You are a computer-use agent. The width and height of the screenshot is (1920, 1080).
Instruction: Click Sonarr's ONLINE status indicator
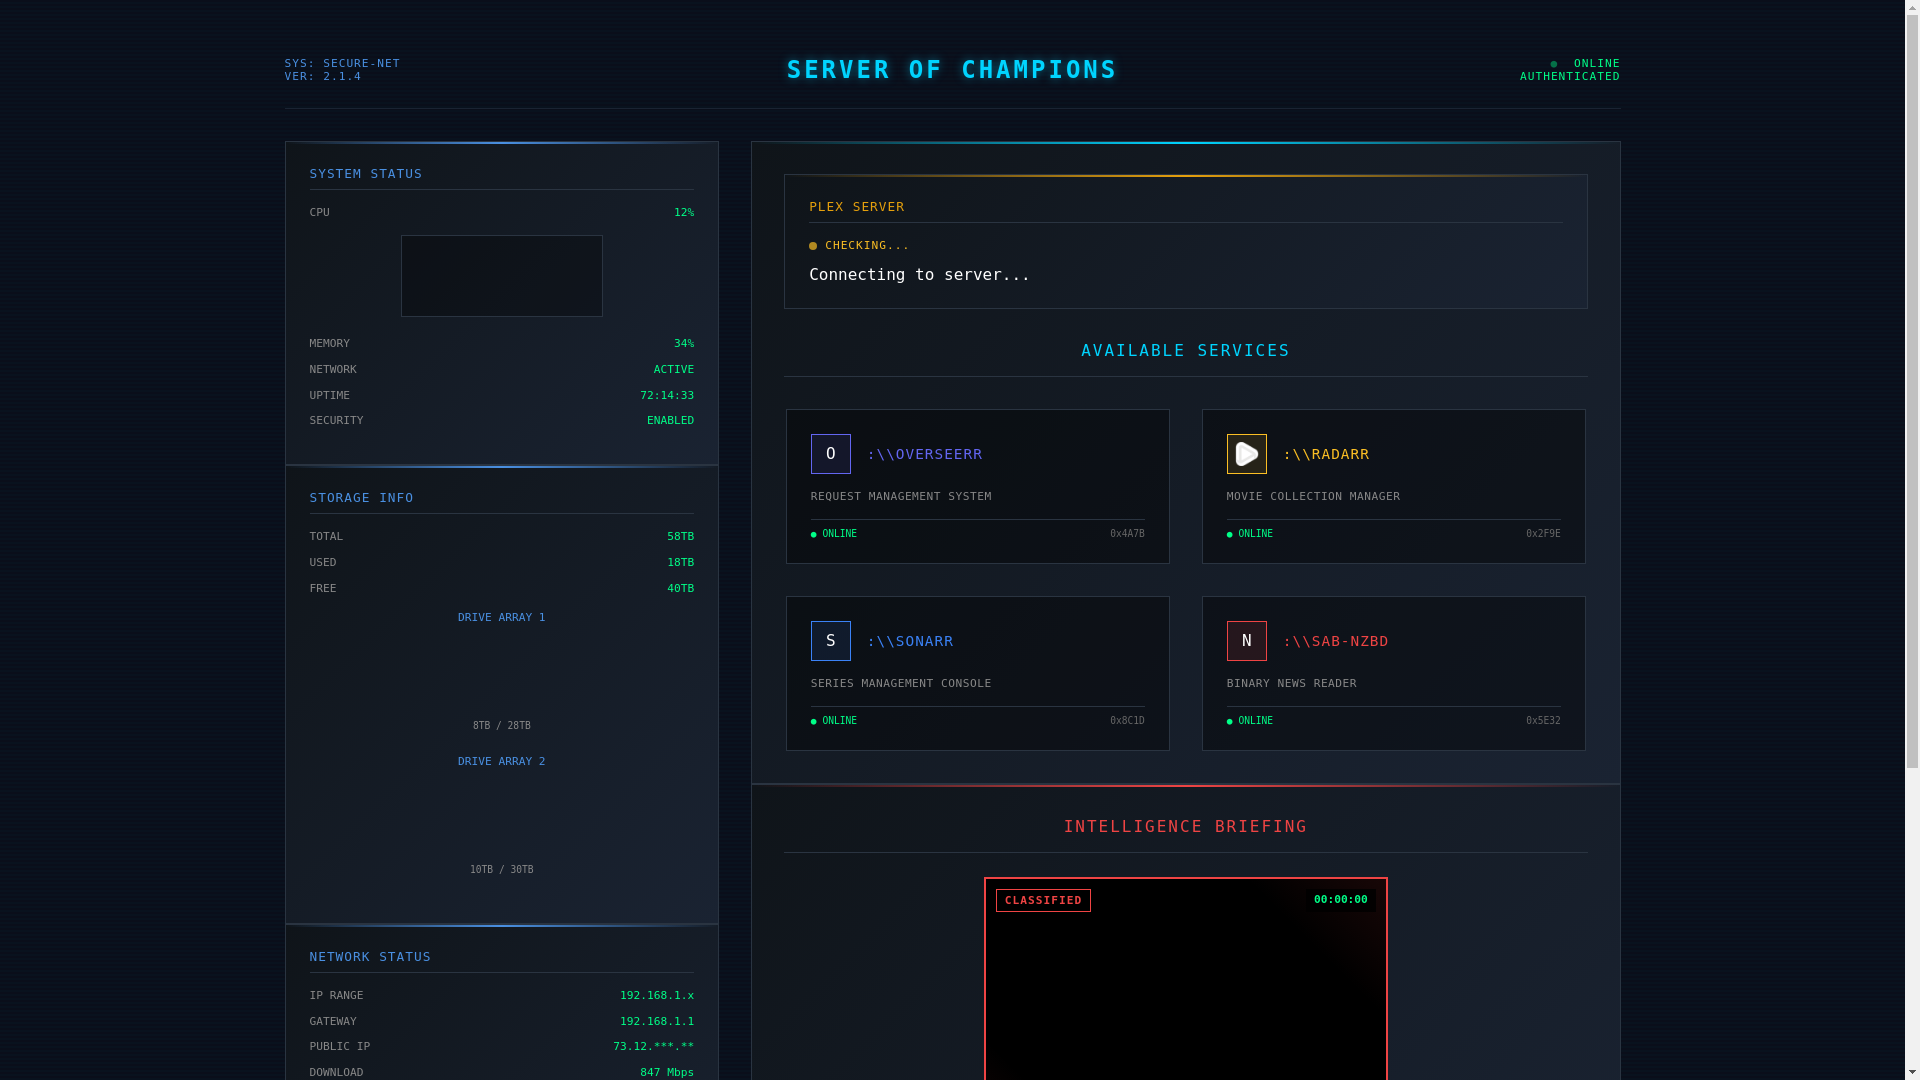point(834,721)
